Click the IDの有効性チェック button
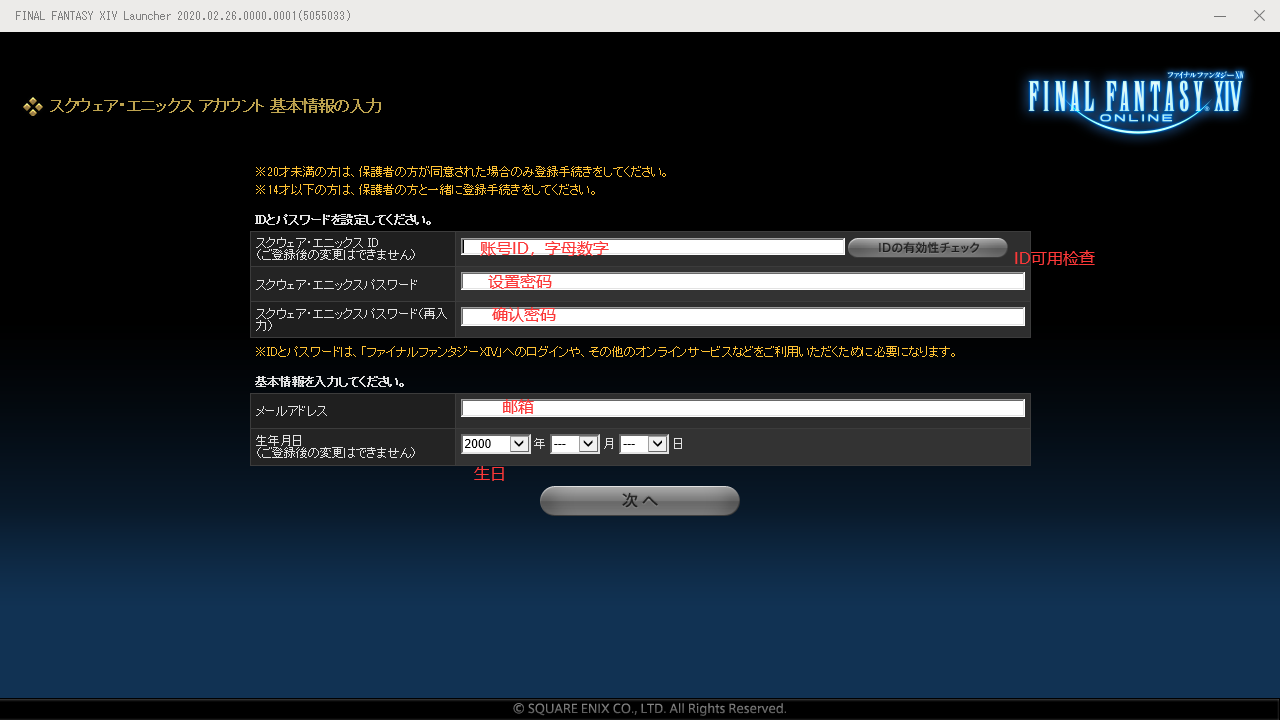The width and height of the screenshot is (1280, 720). [928, 248]
